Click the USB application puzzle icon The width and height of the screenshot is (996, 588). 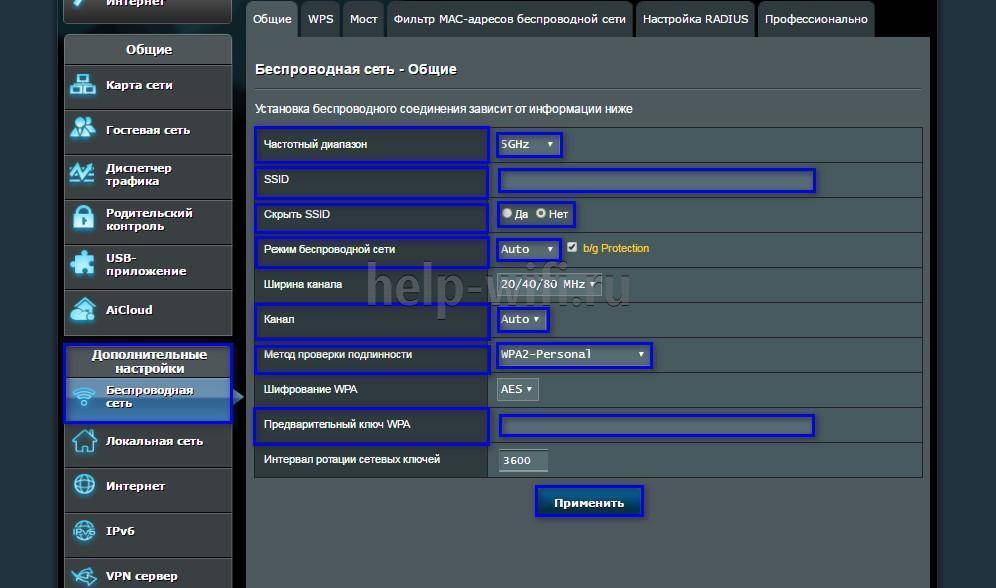pyautogui.click(x=83, y=264)
